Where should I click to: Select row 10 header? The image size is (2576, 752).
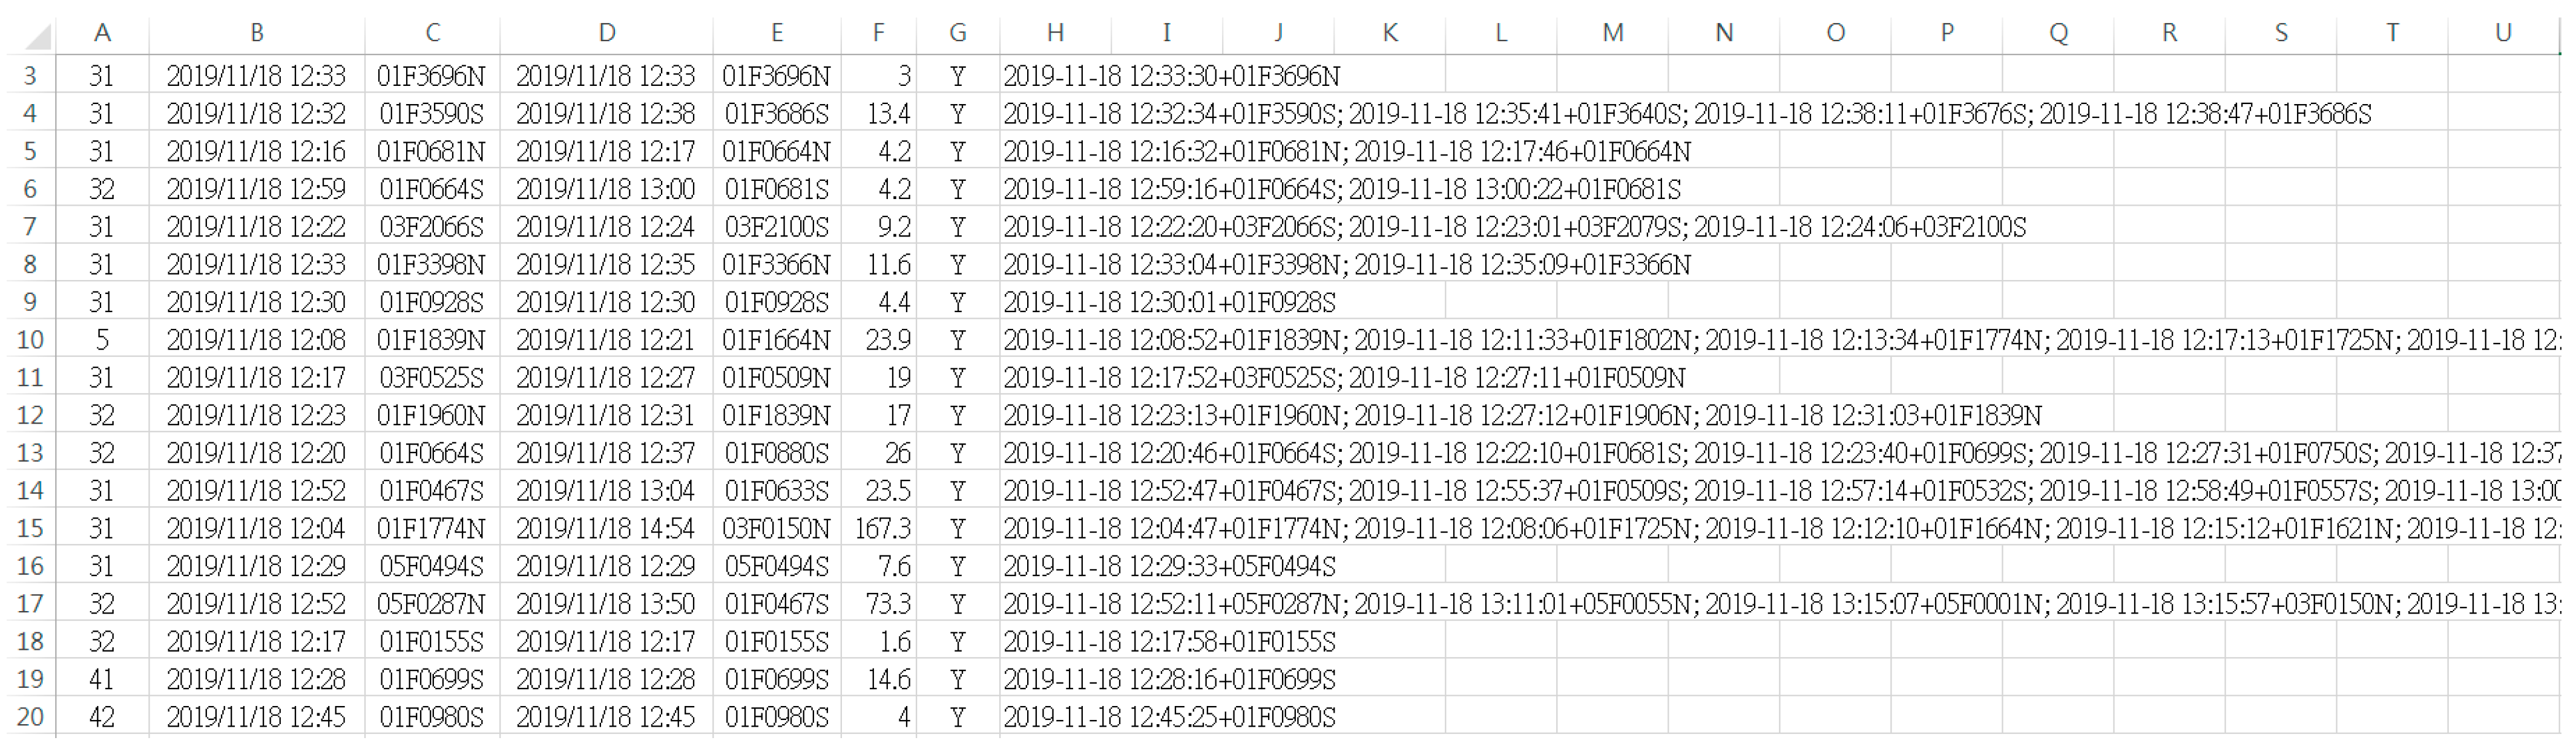click(30, 340)
